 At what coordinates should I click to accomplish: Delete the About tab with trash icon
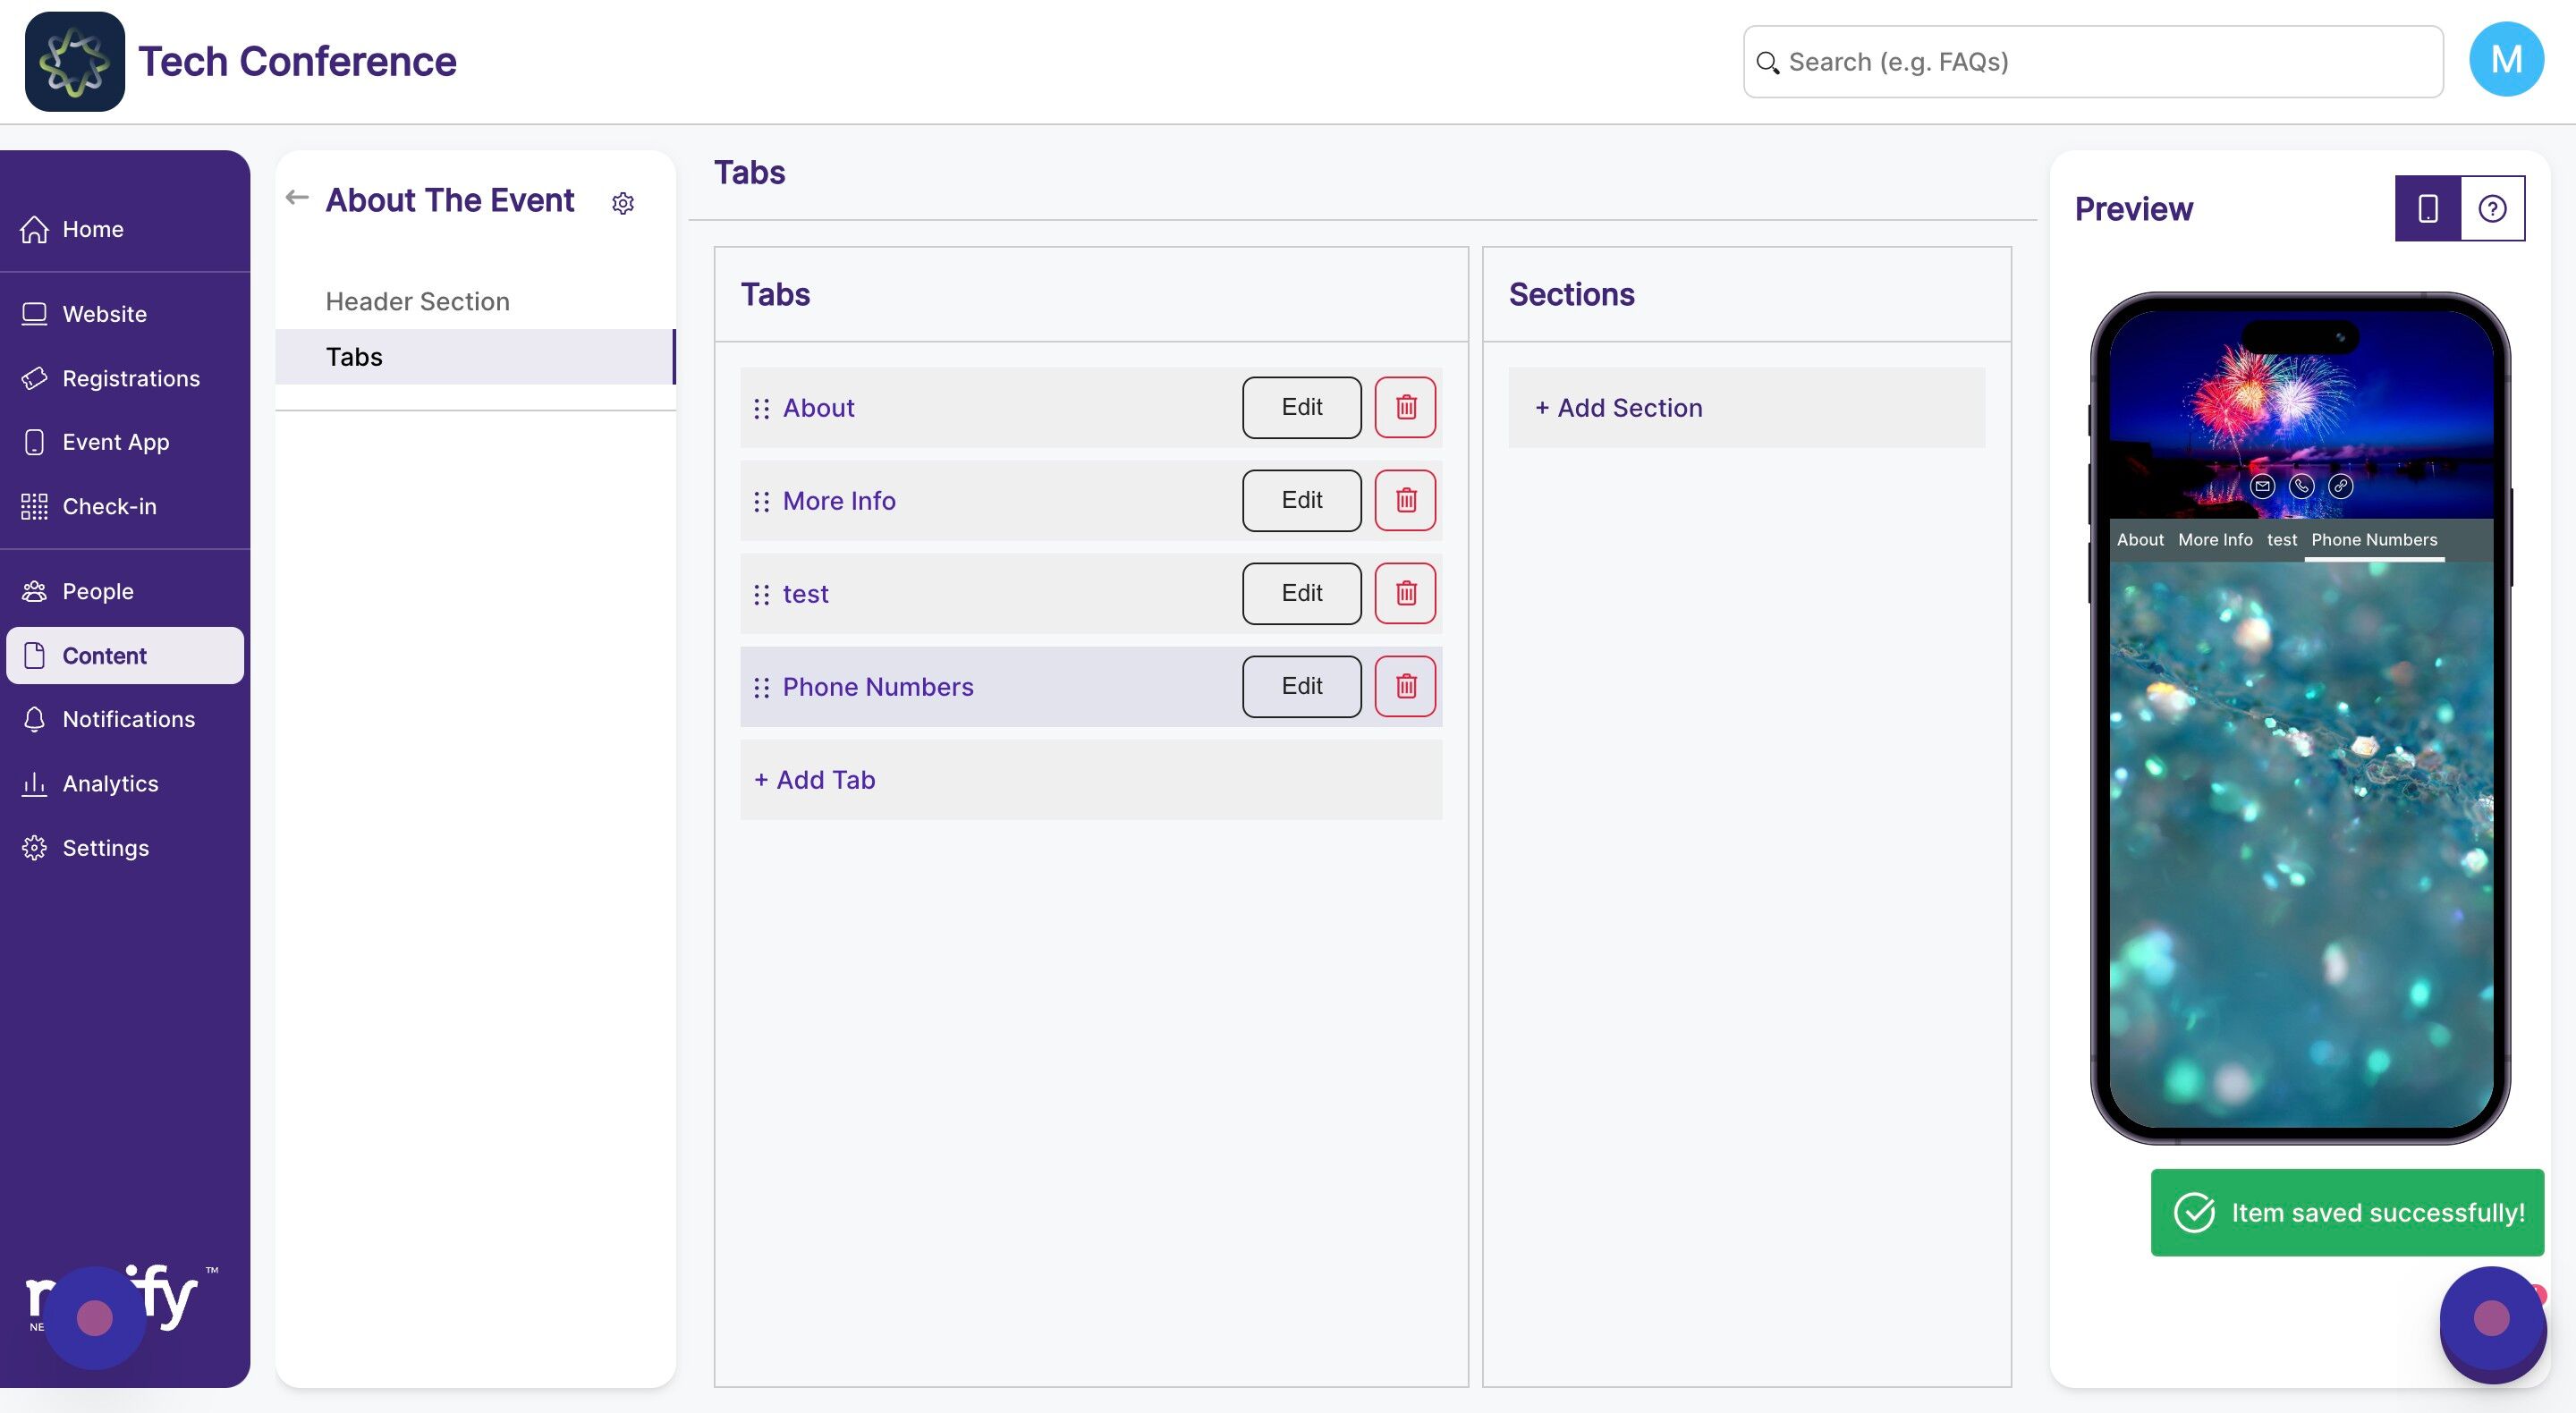pos(1405,407)
